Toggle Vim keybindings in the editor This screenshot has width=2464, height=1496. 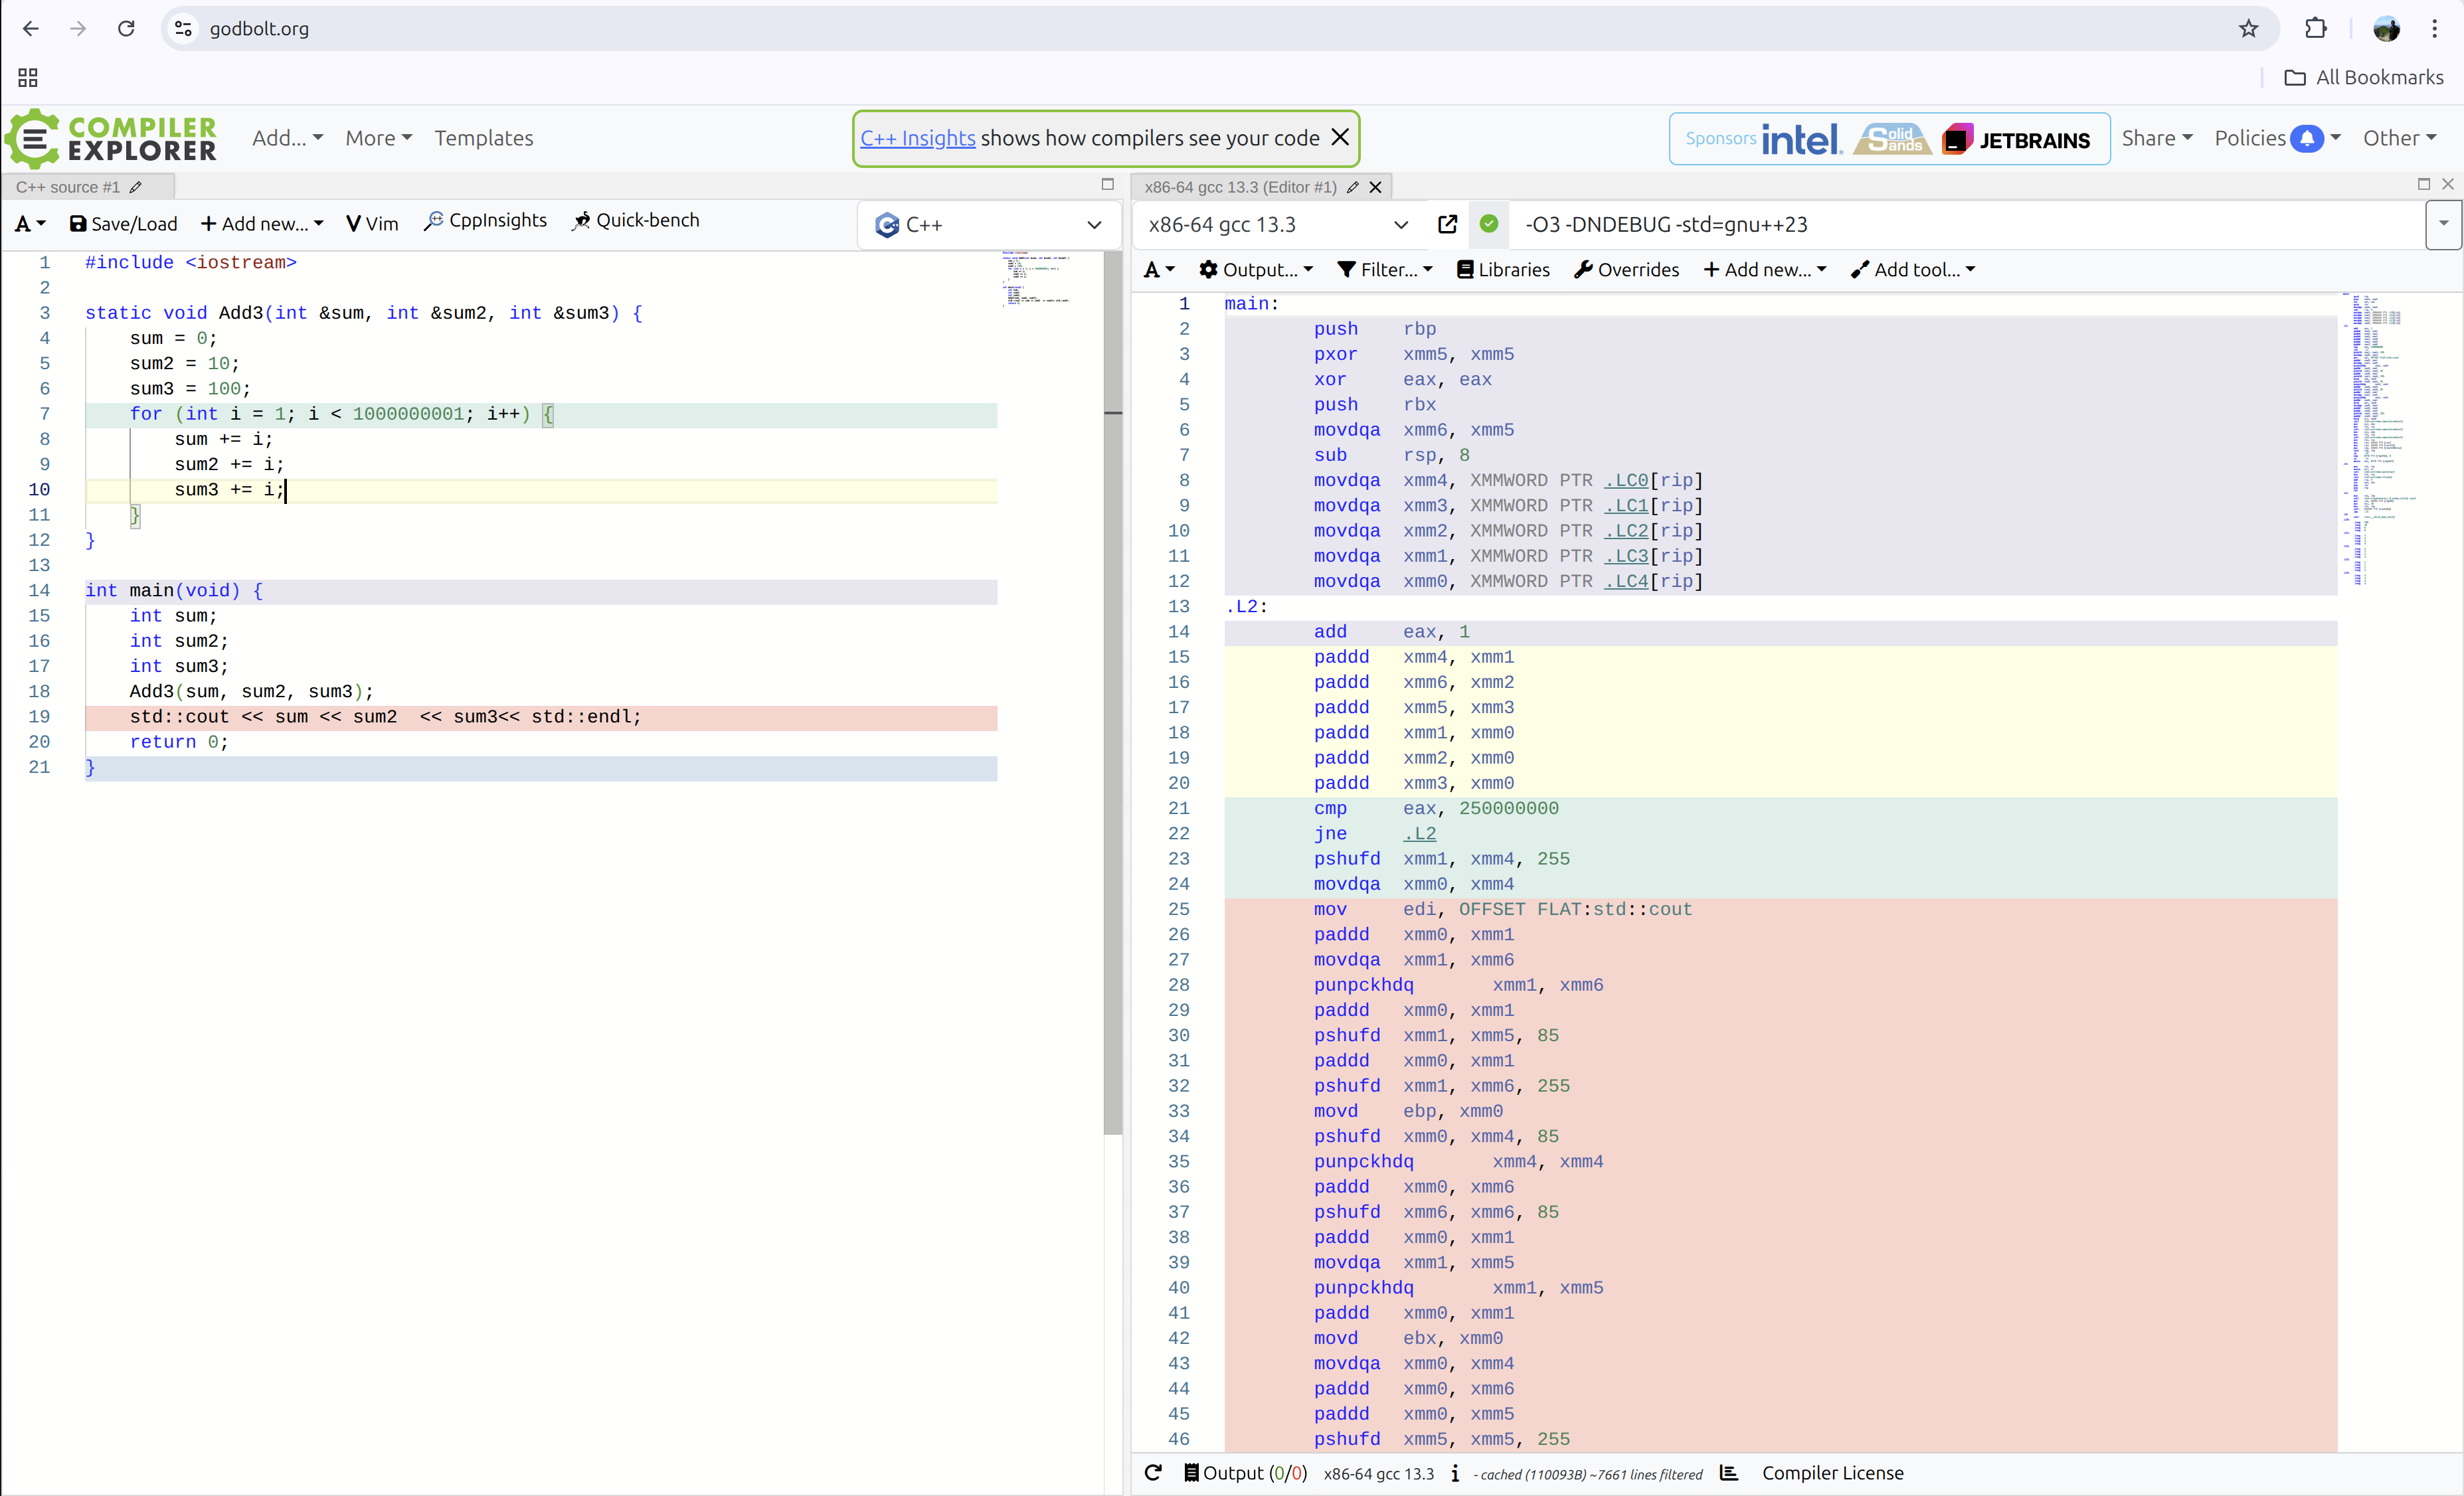coord(371,222)
